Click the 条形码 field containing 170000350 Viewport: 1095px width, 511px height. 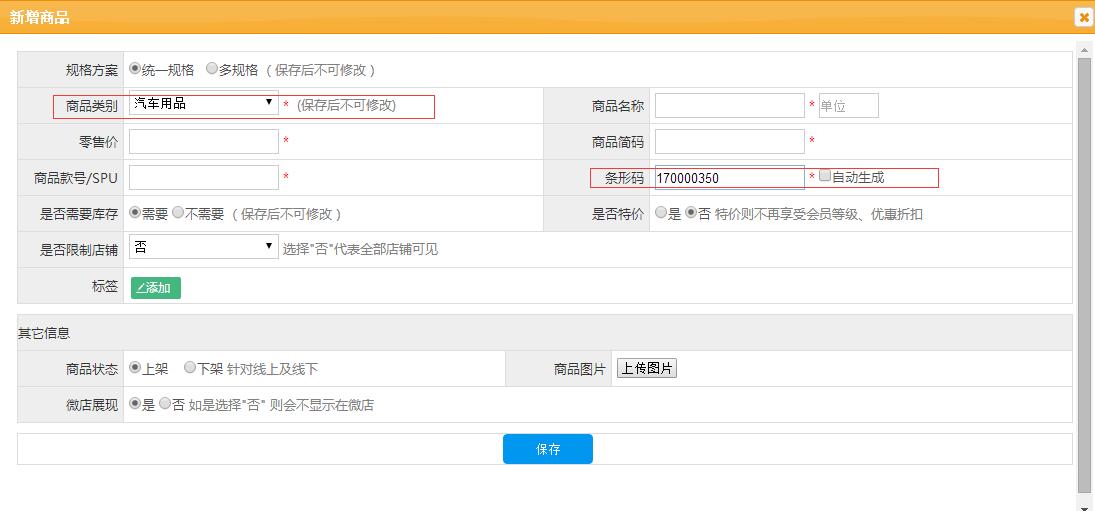click(729, 178)
